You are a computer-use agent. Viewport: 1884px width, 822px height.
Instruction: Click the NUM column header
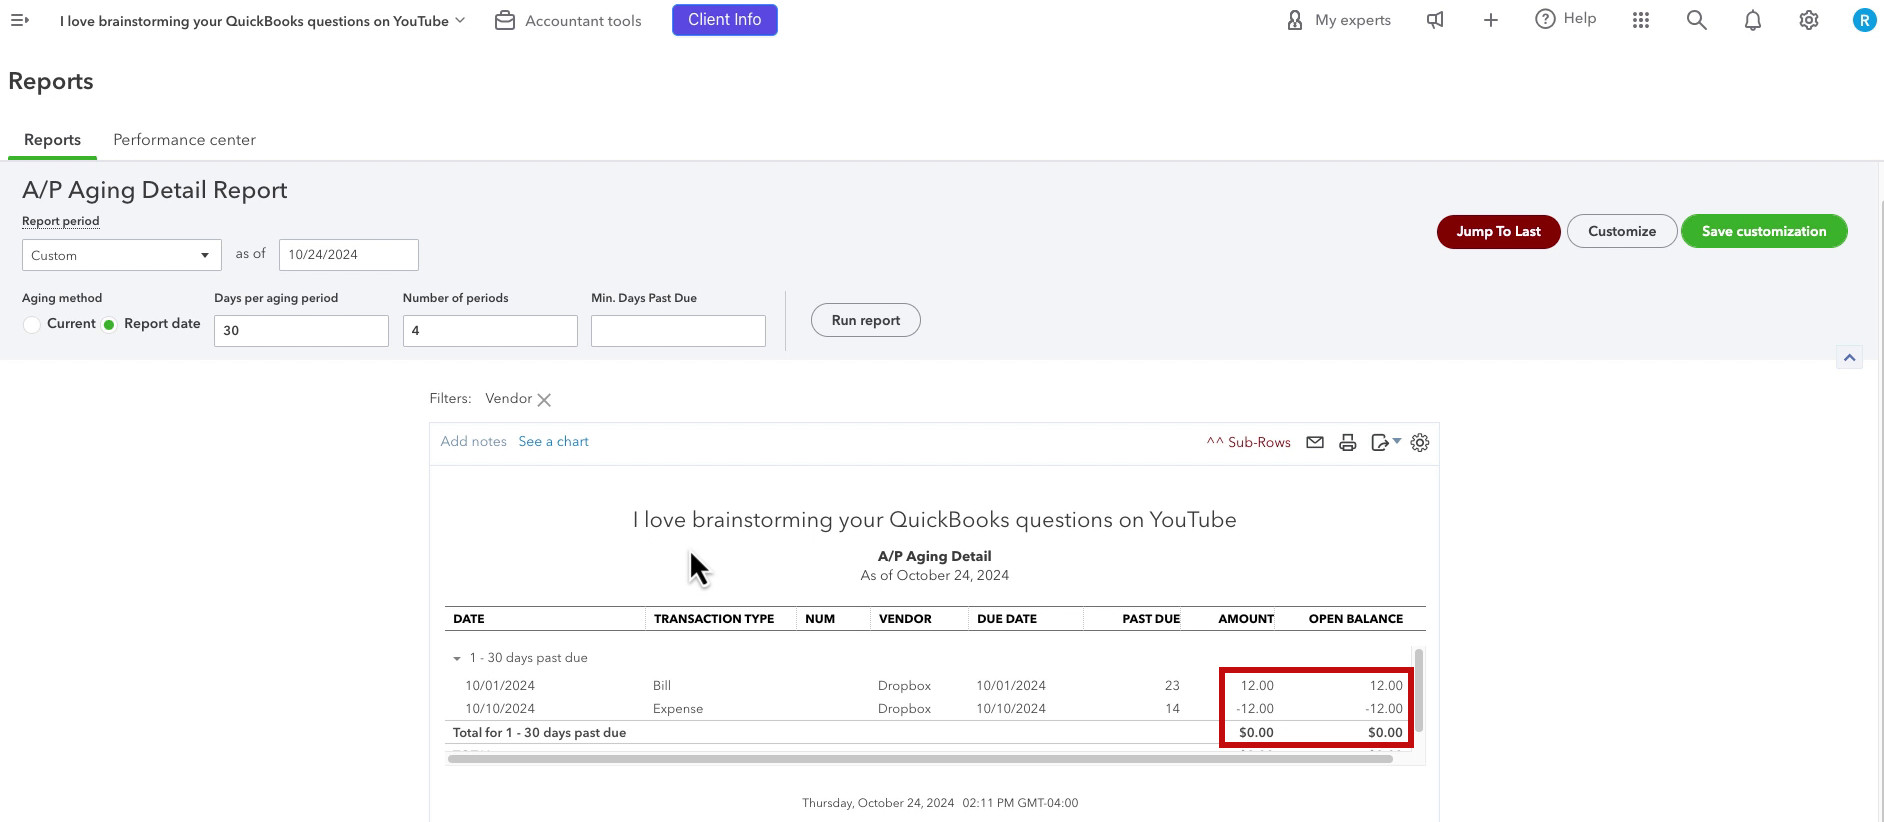pyautogui.click(x=820, y=619)
